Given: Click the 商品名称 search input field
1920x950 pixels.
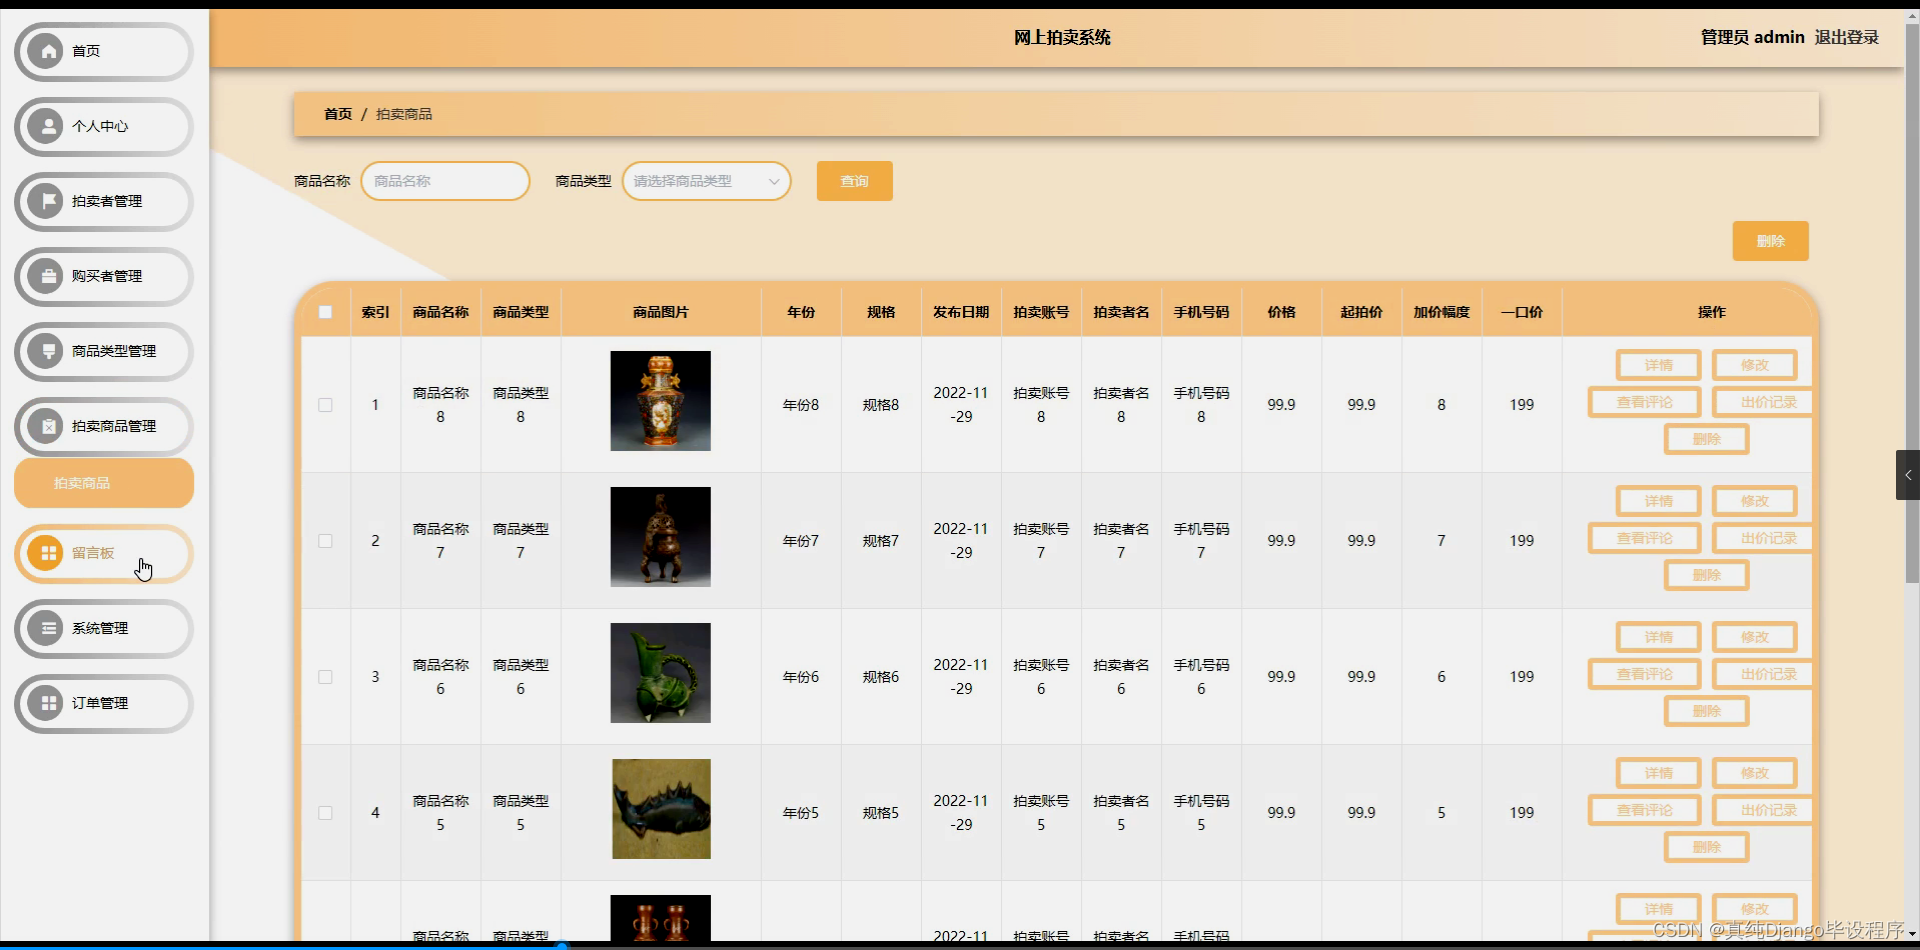Looking at the screenshot, I should click(445, 181).
